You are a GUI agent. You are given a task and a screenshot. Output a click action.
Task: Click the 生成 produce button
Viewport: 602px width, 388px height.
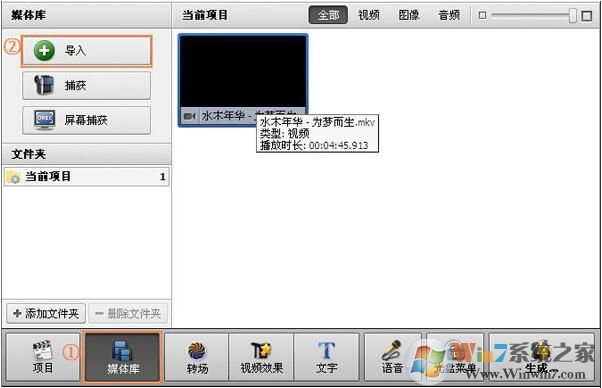tap(542, 358)
